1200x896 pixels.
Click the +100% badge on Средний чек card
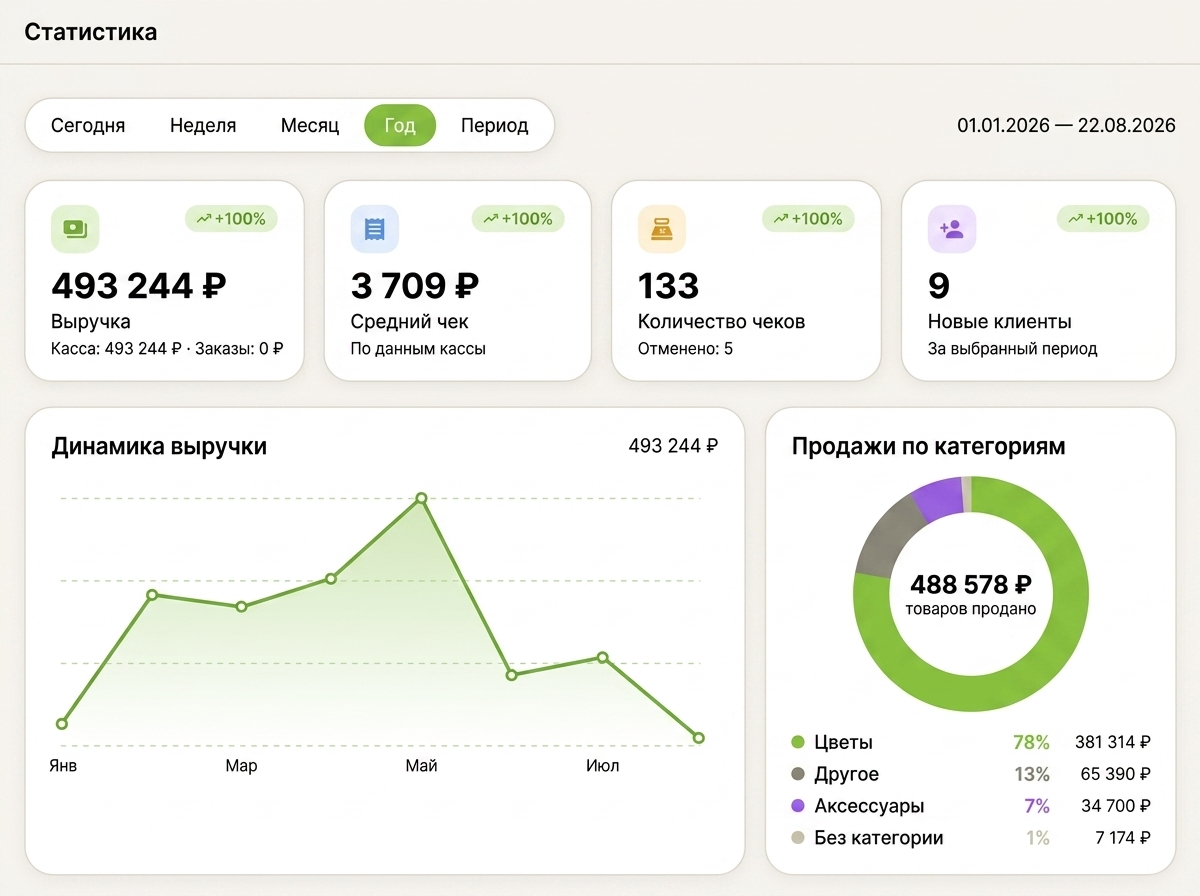518,218
